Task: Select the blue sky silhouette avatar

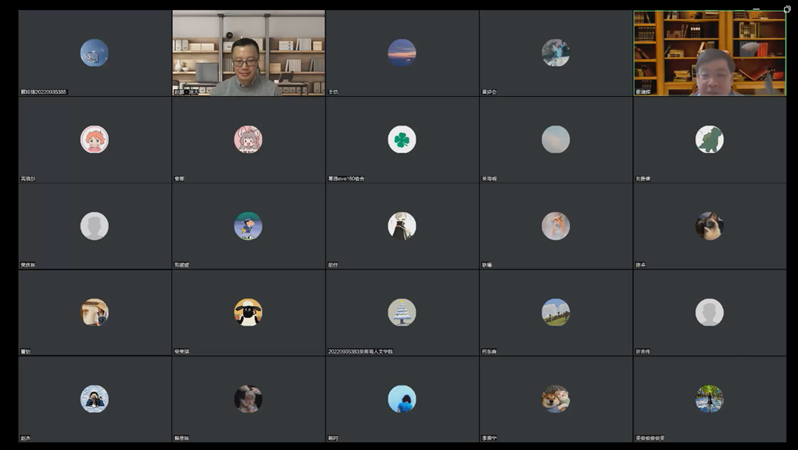Action: [x=402, y=399]
